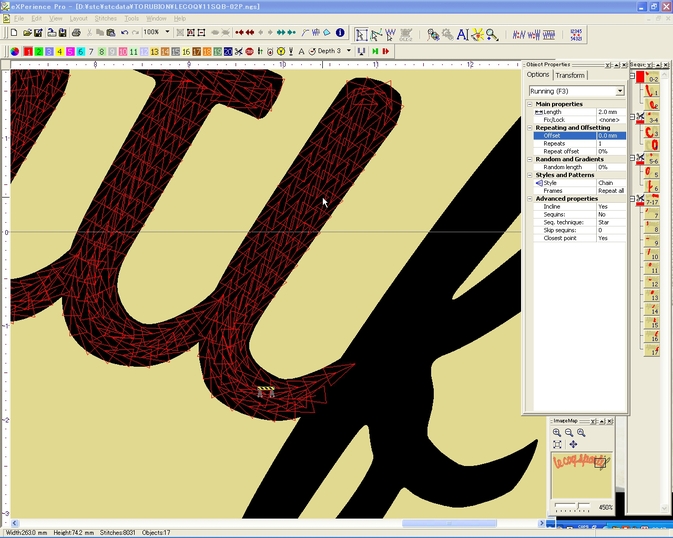Screen dimensions: 673x538
Task: Click the magnifier zoom tool
Action: tap(492, 35)
